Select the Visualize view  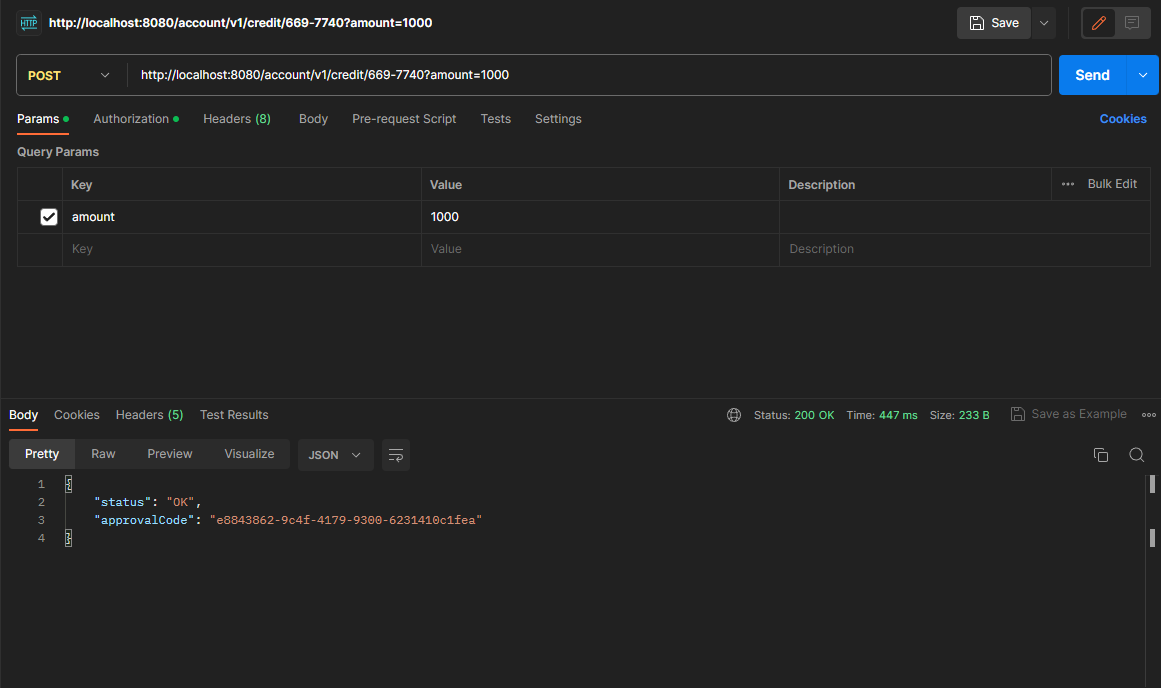click(250, 454)
